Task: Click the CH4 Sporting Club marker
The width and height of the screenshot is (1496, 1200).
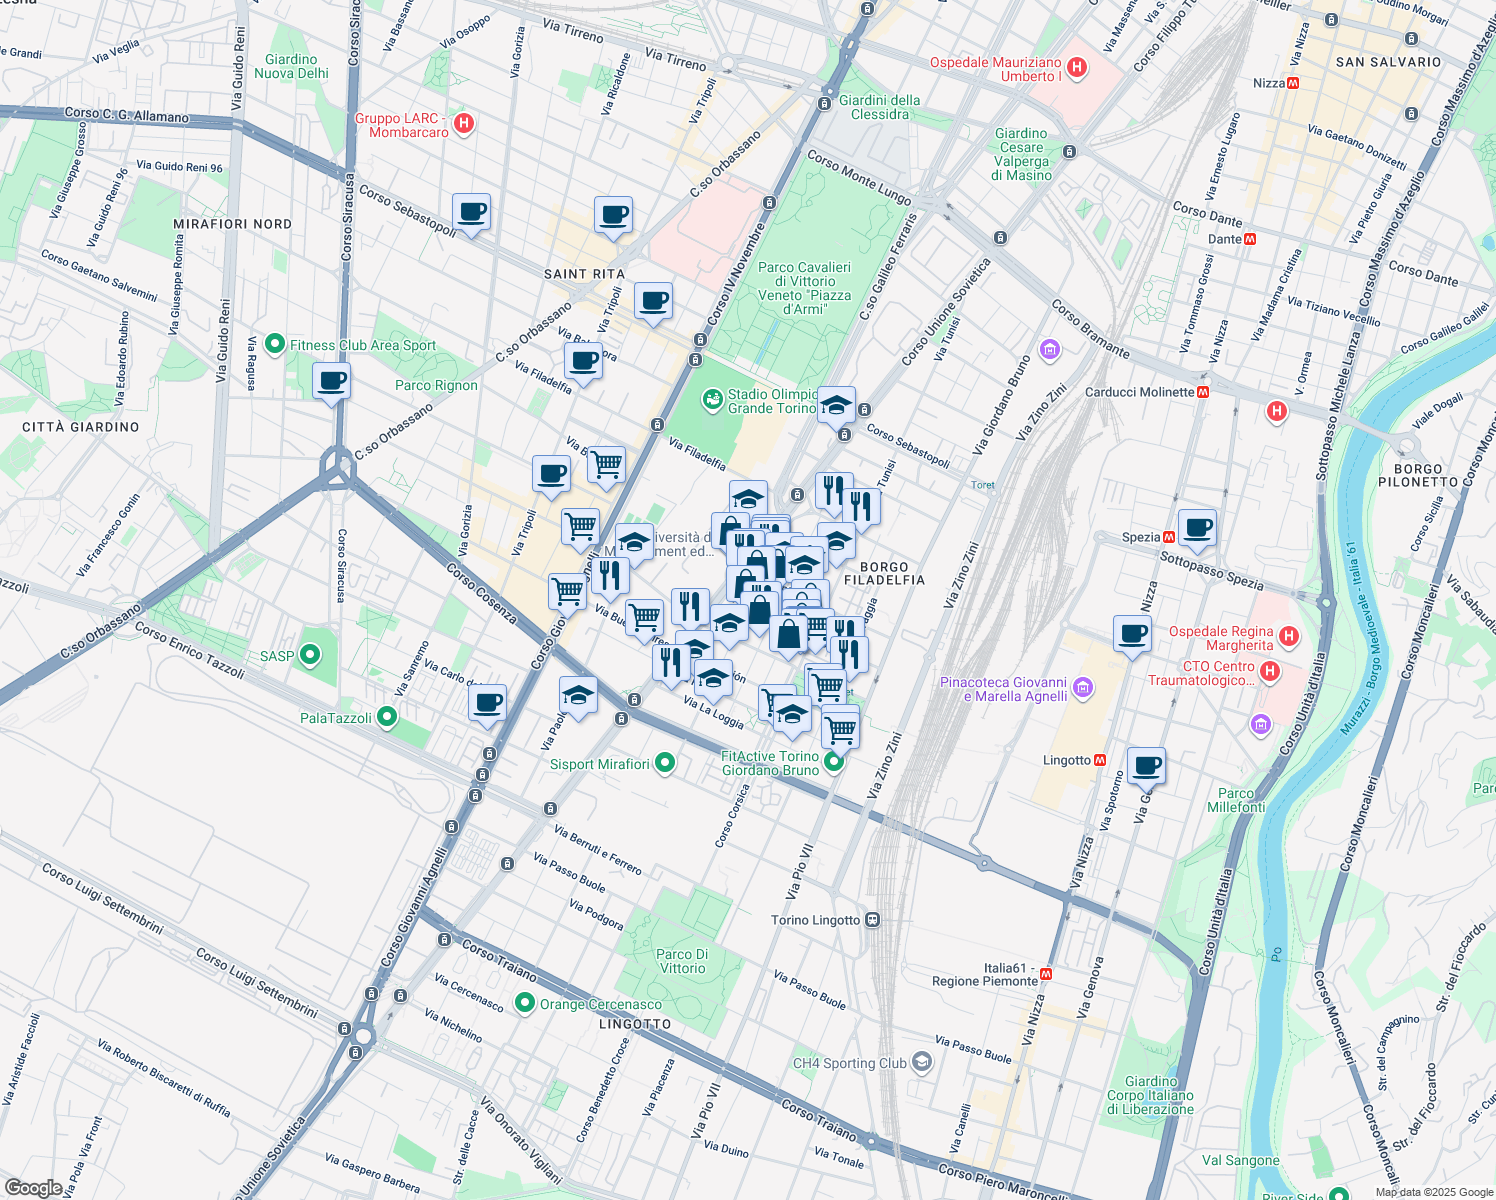Action: [921, 1062]
